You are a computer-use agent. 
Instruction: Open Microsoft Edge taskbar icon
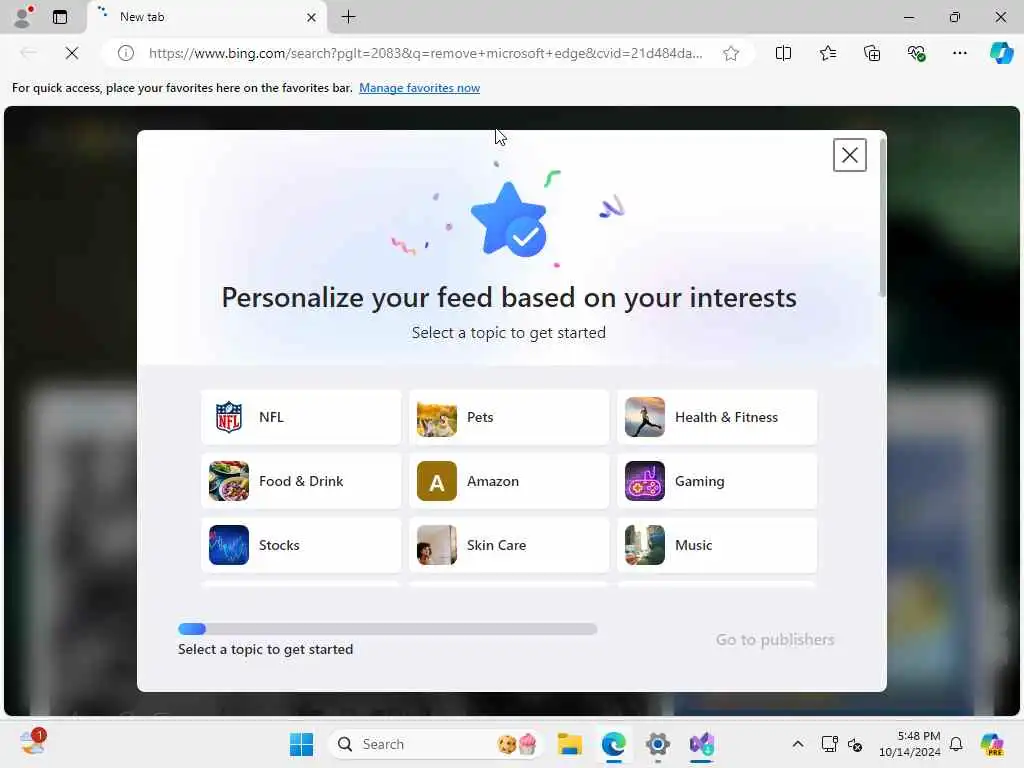[x=613, y=744]
